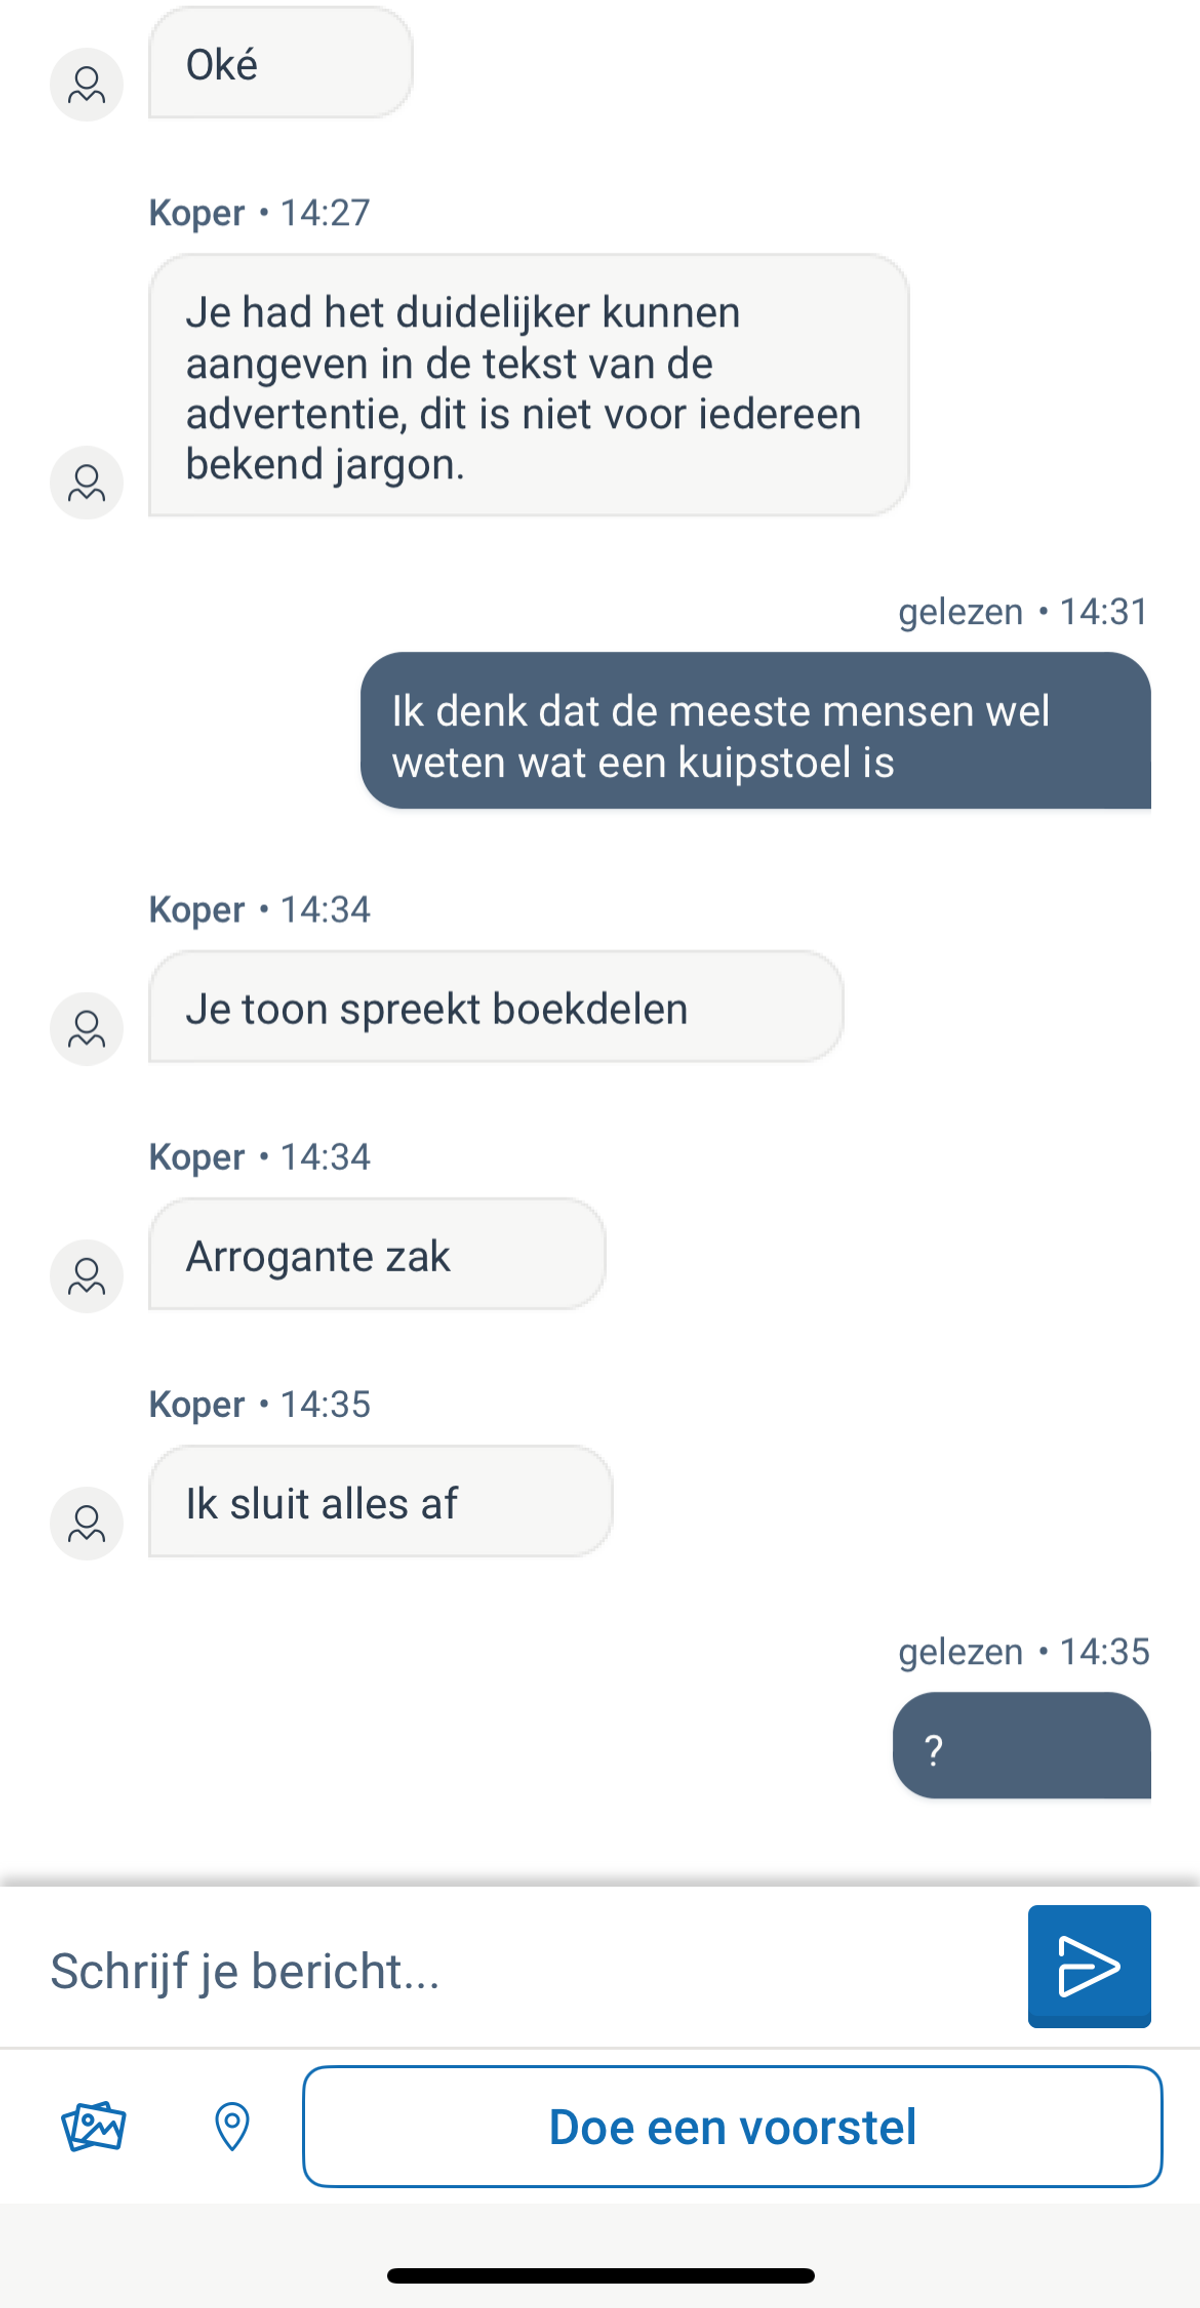
Task: Select the long message about advertentie jargon
Action: [528, 386]
